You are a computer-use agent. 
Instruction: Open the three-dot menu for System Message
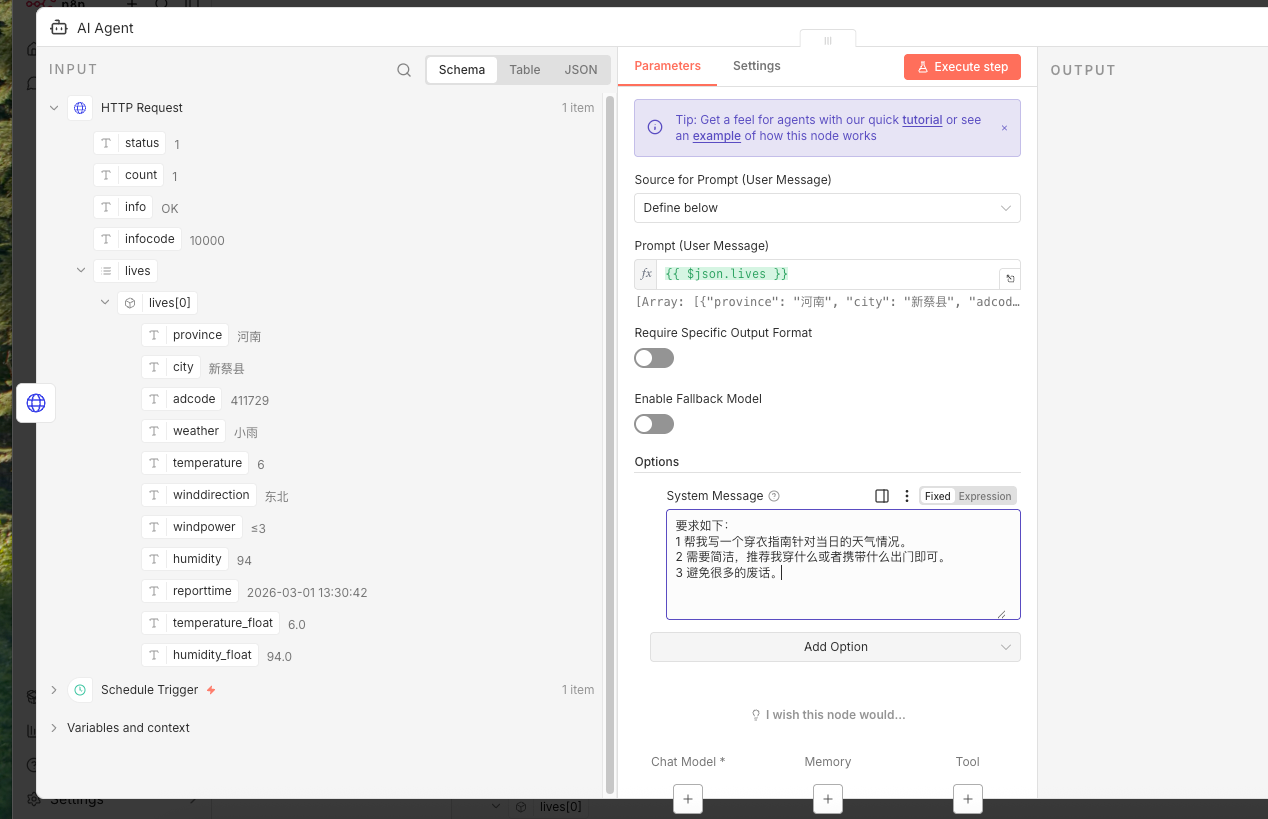click(x=907, y=496)
